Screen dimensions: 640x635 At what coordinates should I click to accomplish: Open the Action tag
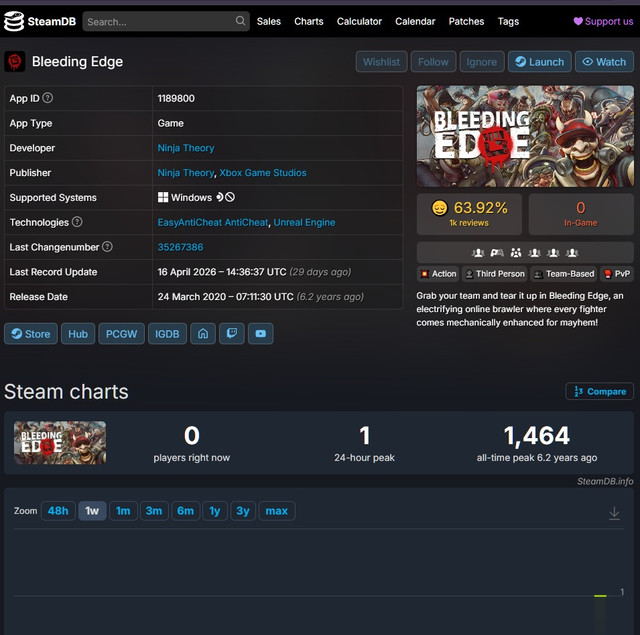[438, 274]
